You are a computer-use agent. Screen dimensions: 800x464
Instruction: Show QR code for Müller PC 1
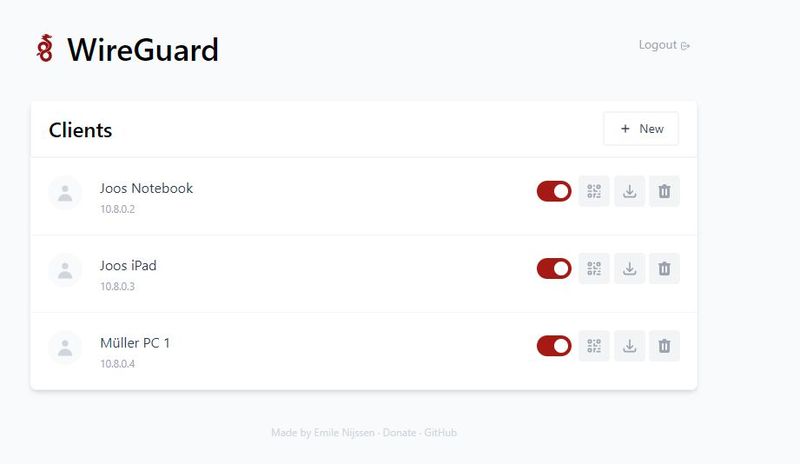594,346
